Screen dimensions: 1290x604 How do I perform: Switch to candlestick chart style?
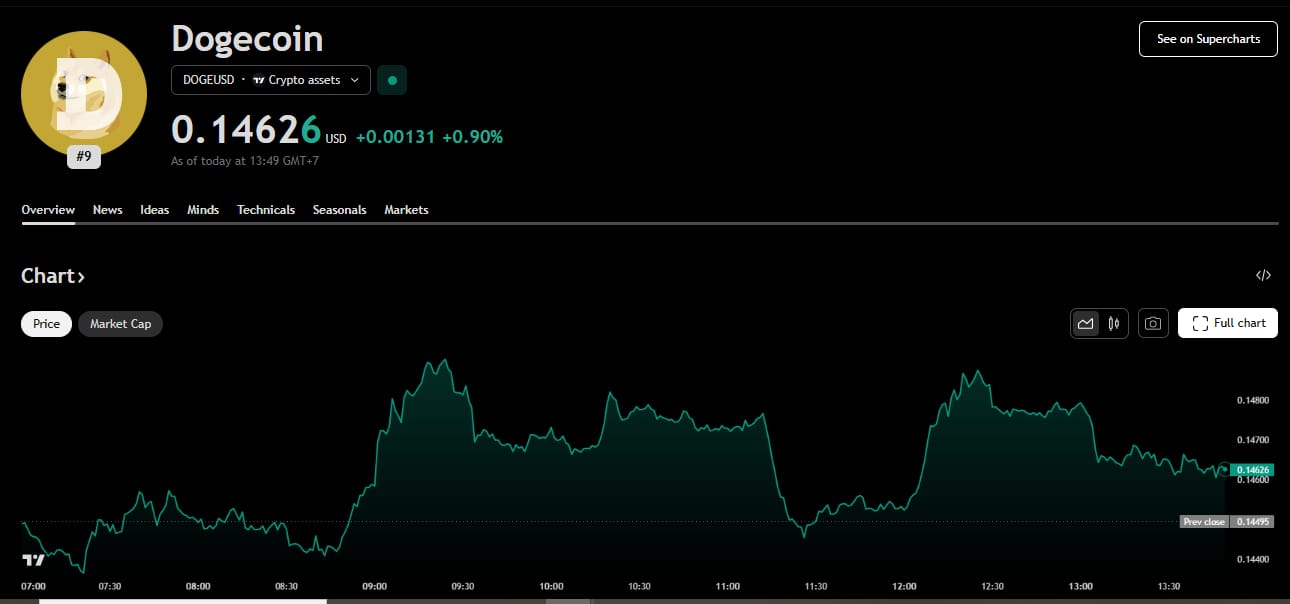1112,323
